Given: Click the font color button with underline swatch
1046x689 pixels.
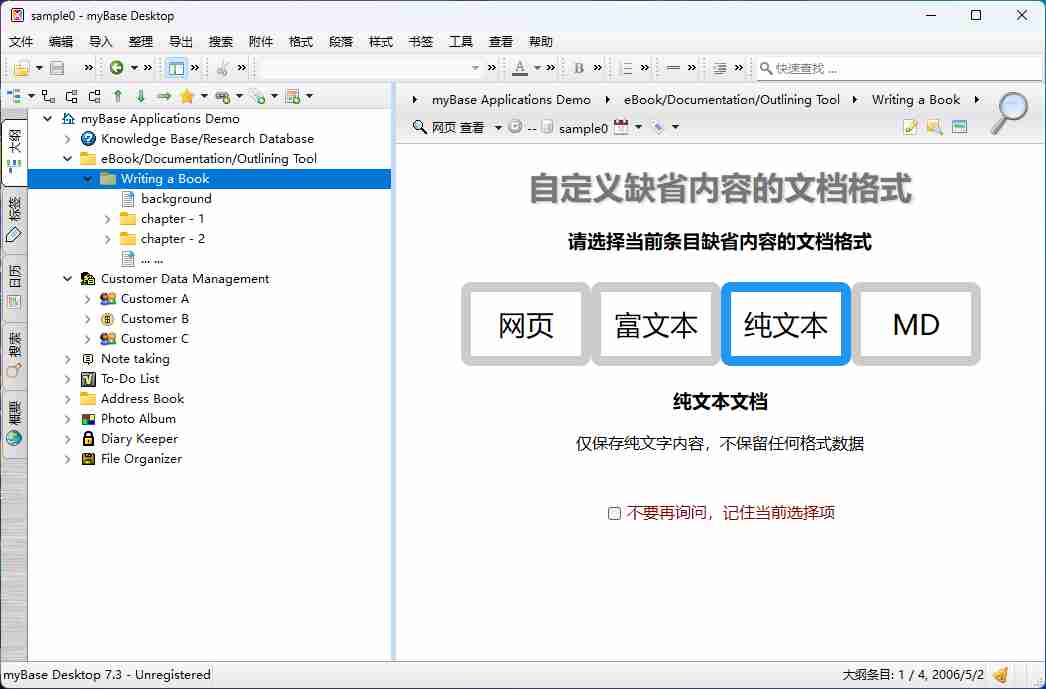Looking at the screenshot, I should click(520, 68).
